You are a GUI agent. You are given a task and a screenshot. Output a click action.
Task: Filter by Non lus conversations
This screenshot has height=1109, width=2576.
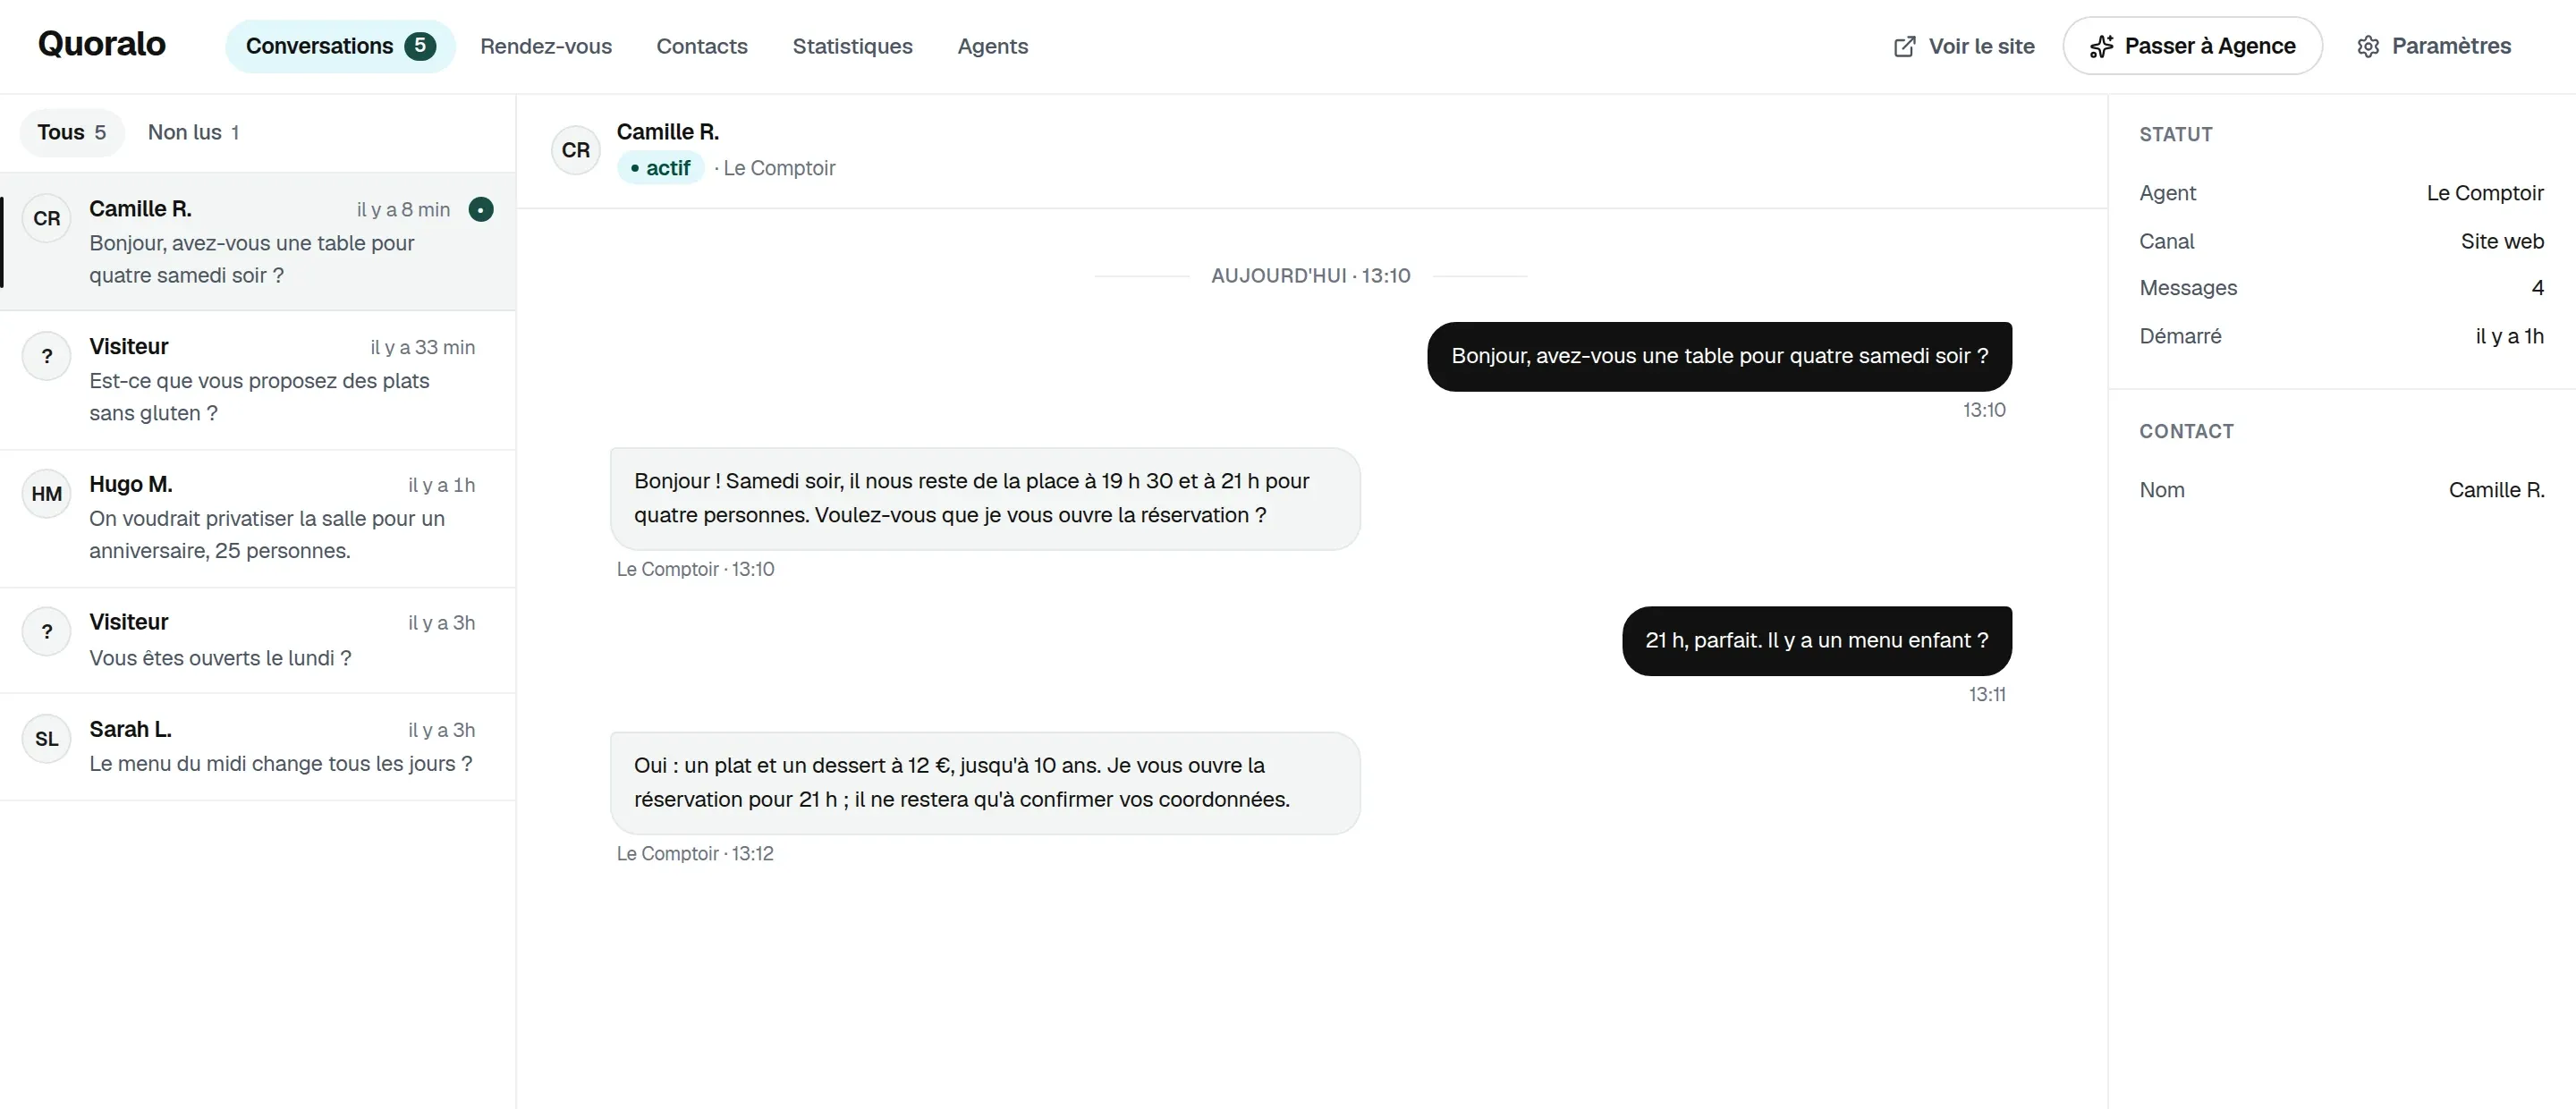[194, 132]
